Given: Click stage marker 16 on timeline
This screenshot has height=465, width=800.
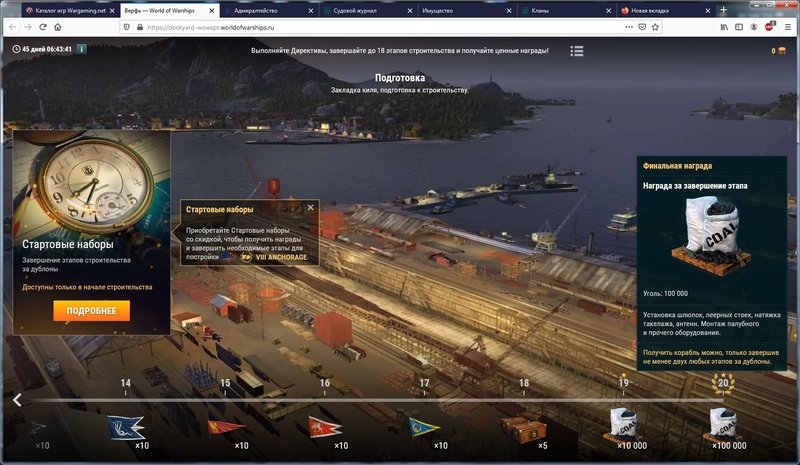Looking at the screenshot, I should click(324, 383).
